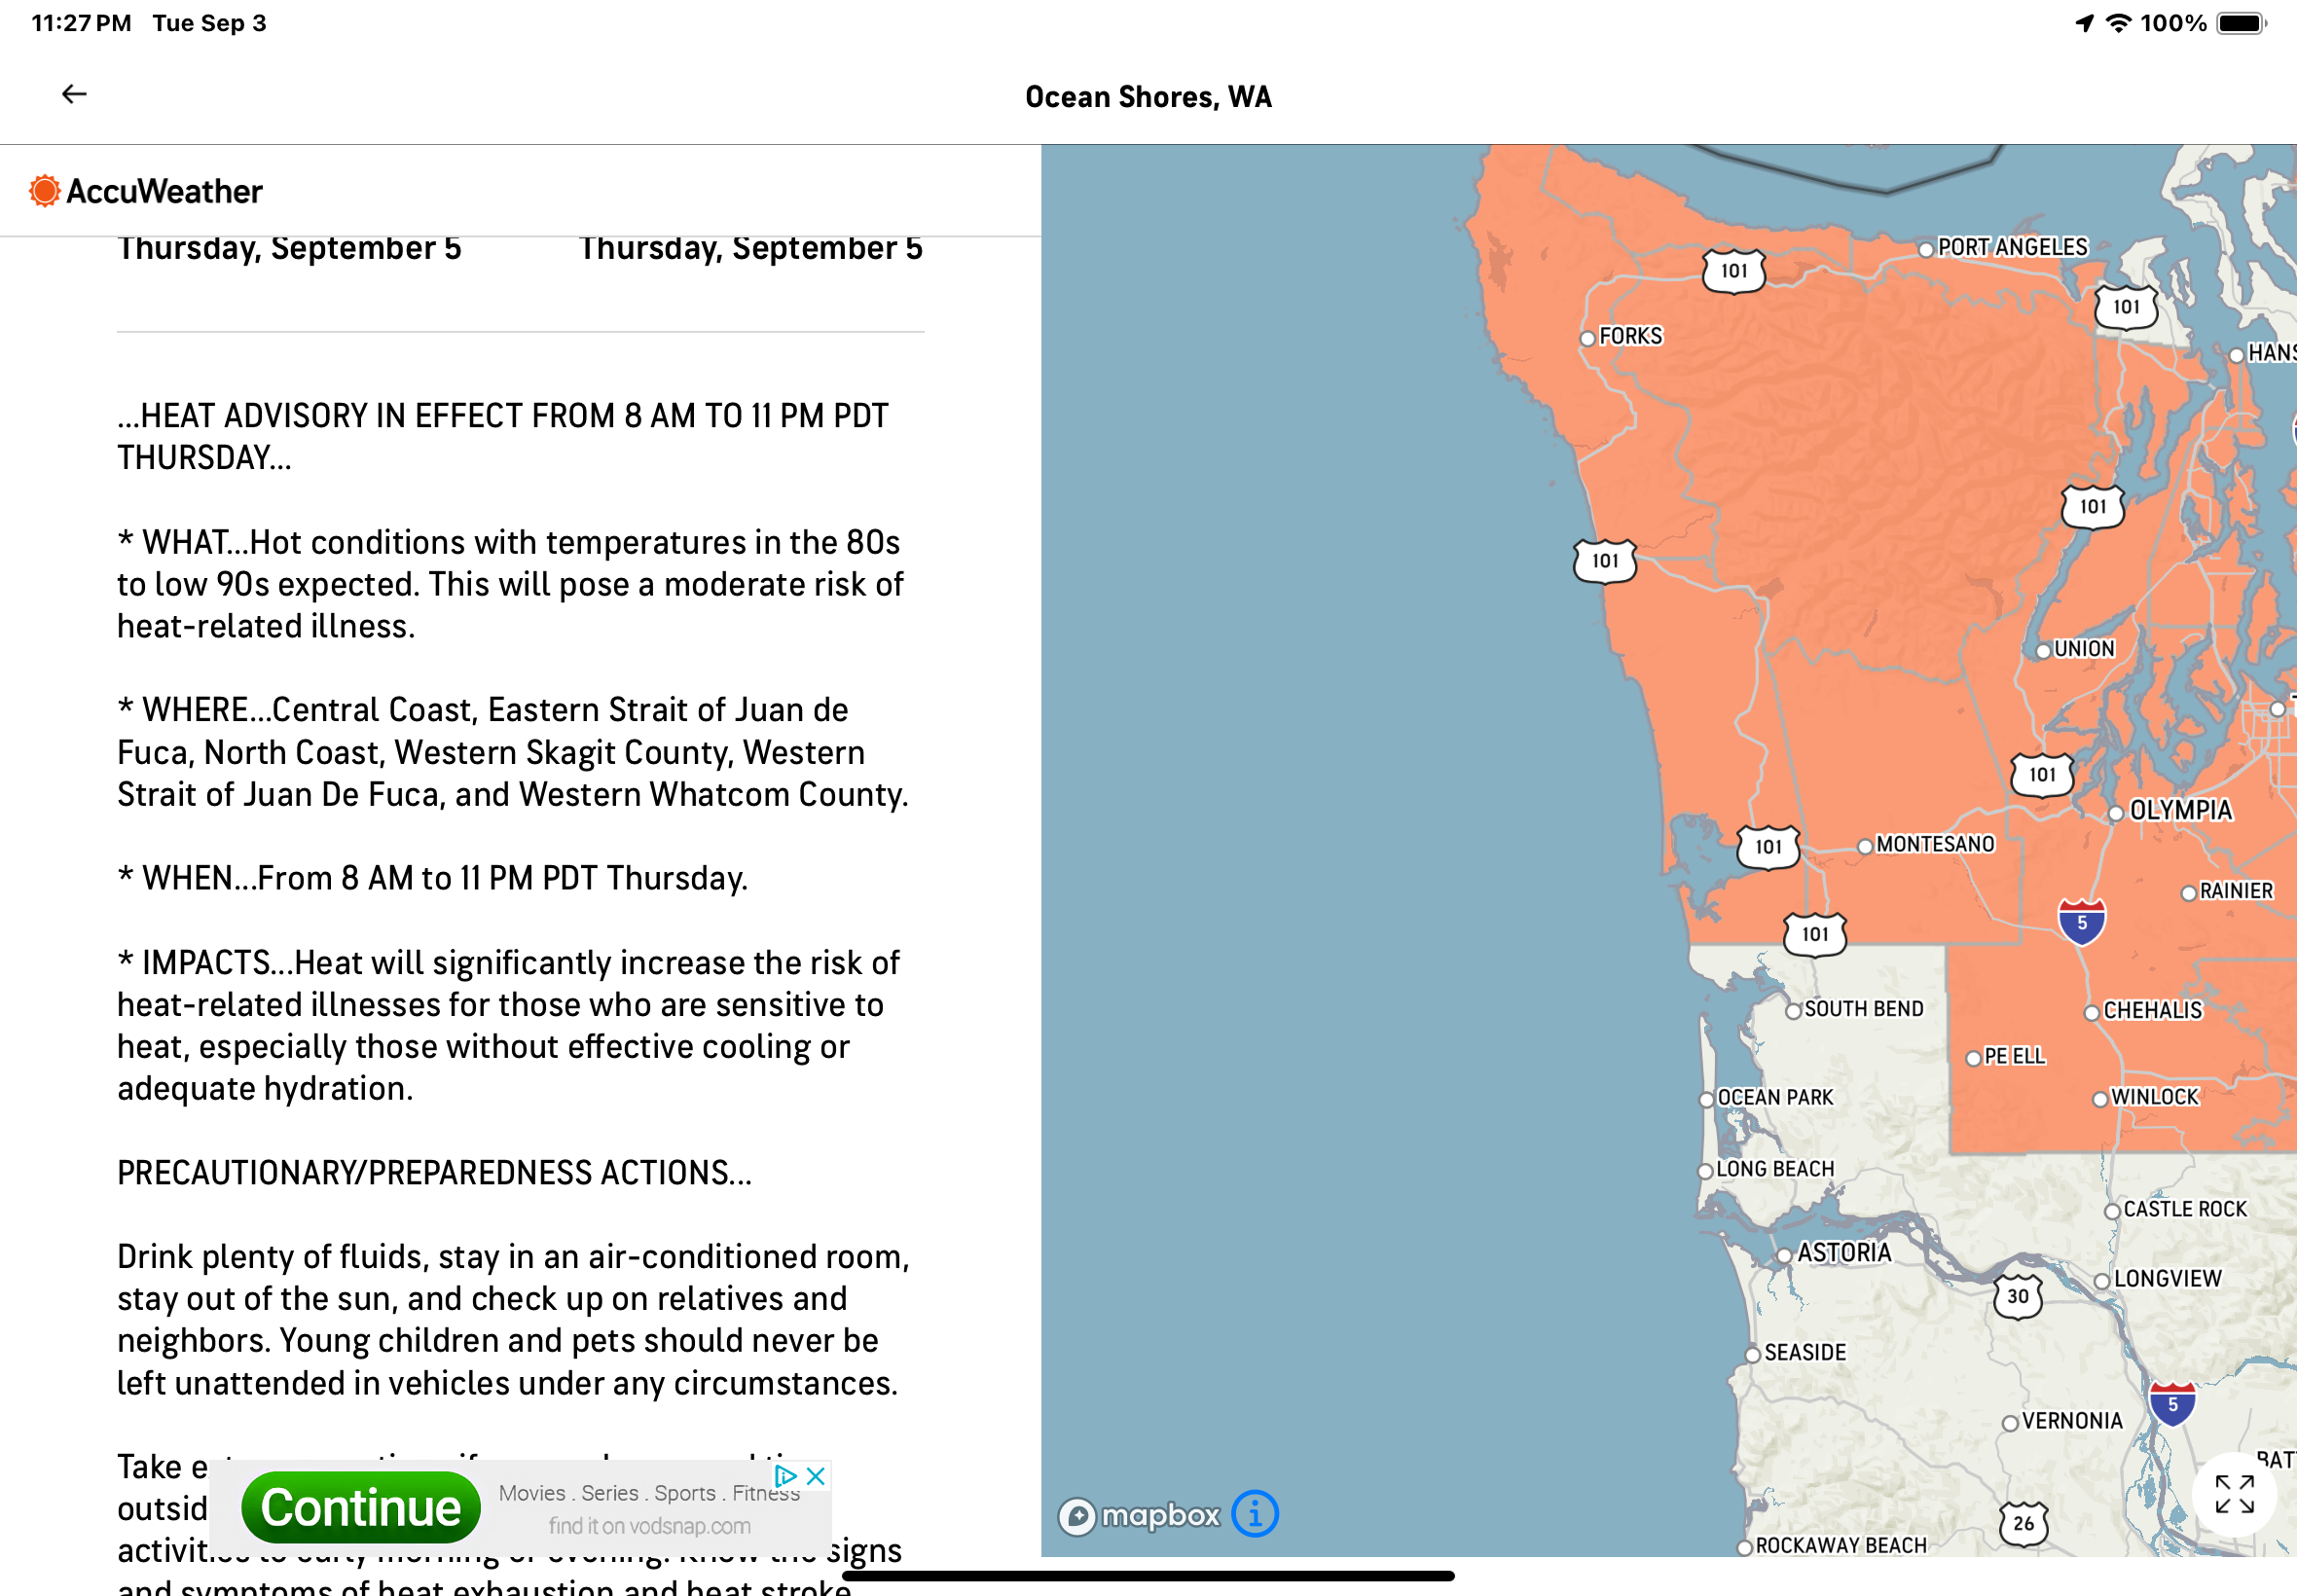Tap the right Thursday, September 5 date
The width and height of the screenshot is (2297, 1596).
coord(751,248)
